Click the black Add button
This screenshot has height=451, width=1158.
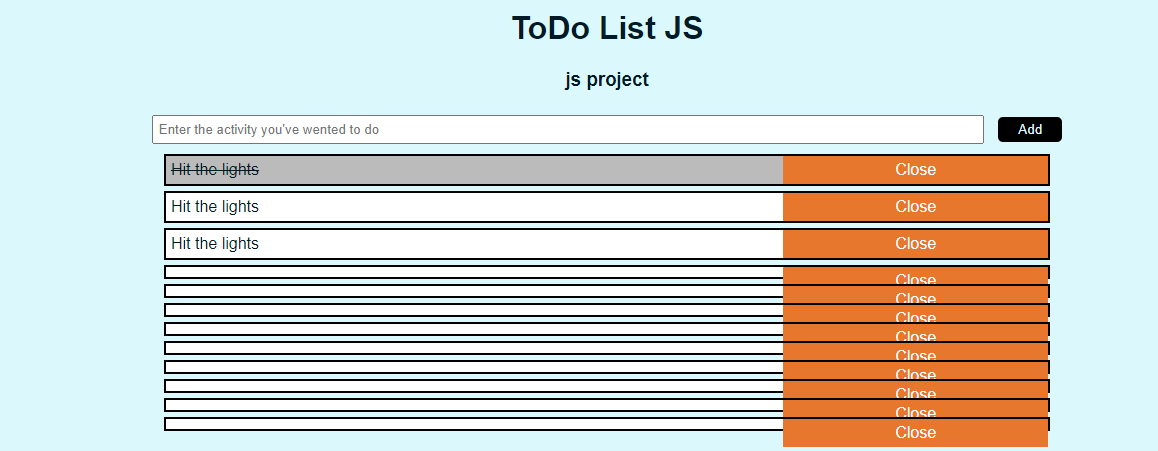pos(1029,129)
